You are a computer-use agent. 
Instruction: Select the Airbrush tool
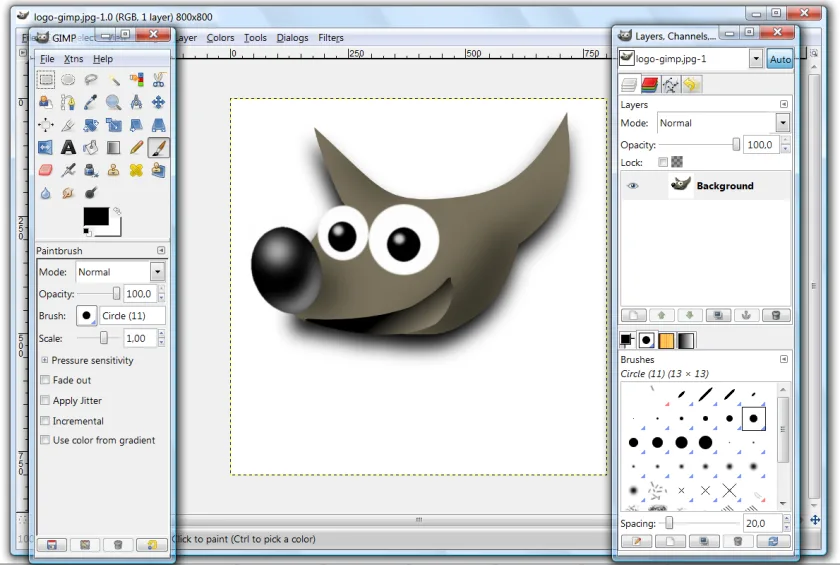[x=68, y=170]
